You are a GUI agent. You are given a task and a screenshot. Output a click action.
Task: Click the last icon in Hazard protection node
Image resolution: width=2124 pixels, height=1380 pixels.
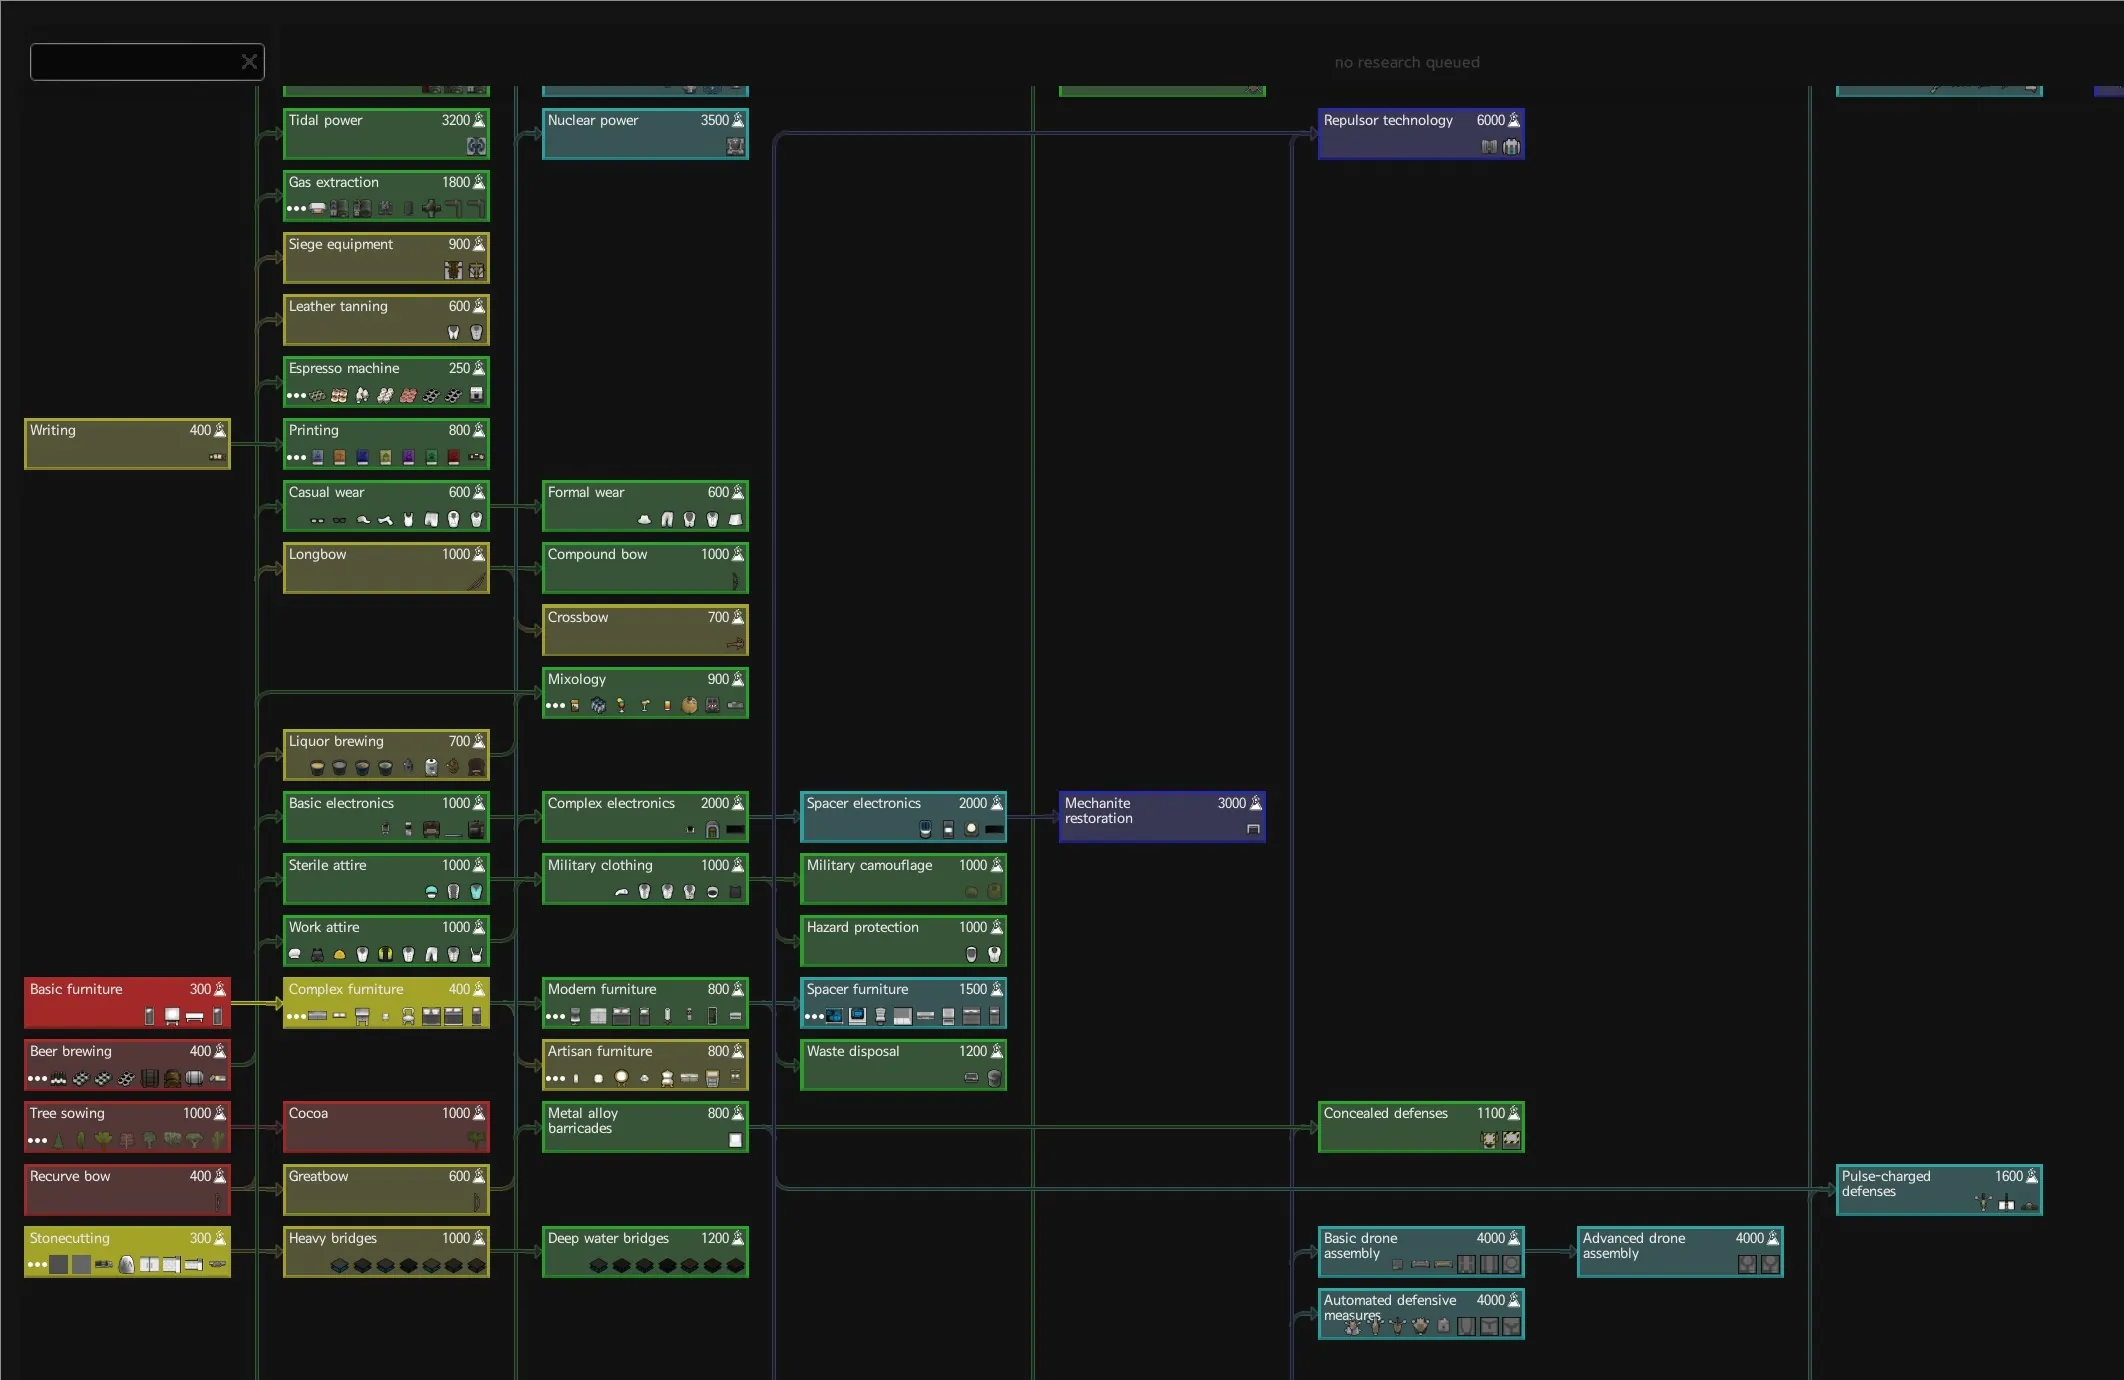tap(994, 954)
